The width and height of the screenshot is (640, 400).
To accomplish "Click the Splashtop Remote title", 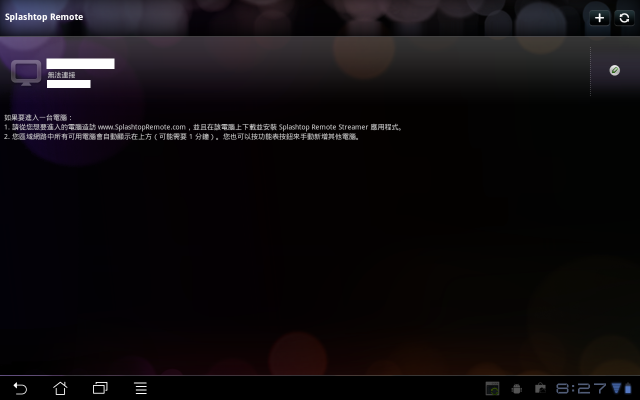I will (44, 17).
